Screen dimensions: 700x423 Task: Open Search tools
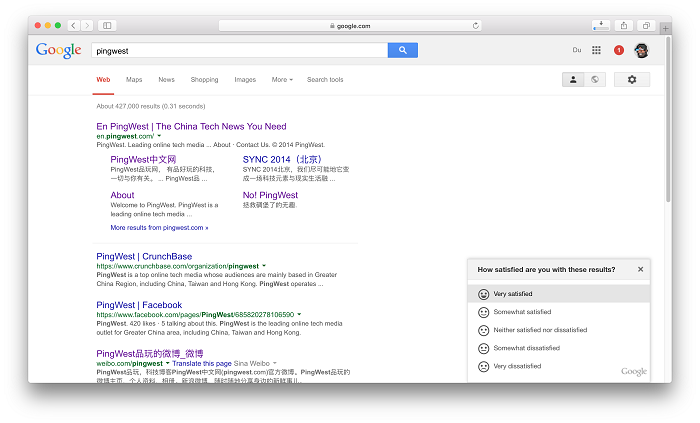click(325, 79)
